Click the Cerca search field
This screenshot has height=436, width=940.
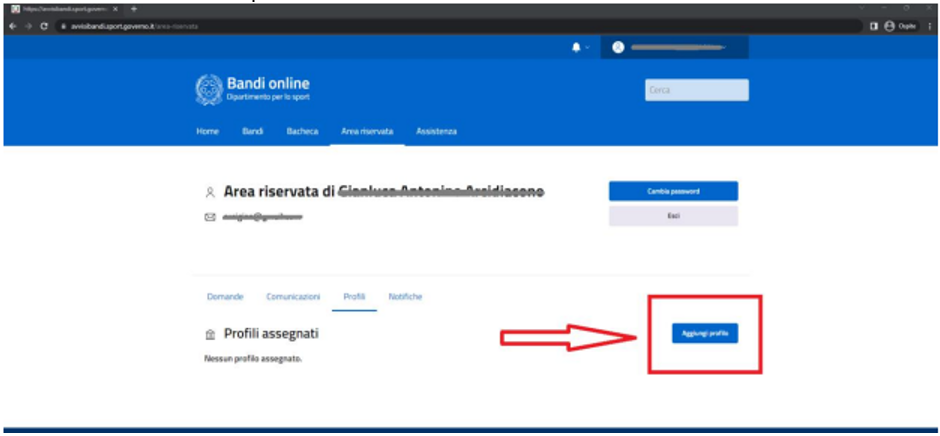click(697, 90)
